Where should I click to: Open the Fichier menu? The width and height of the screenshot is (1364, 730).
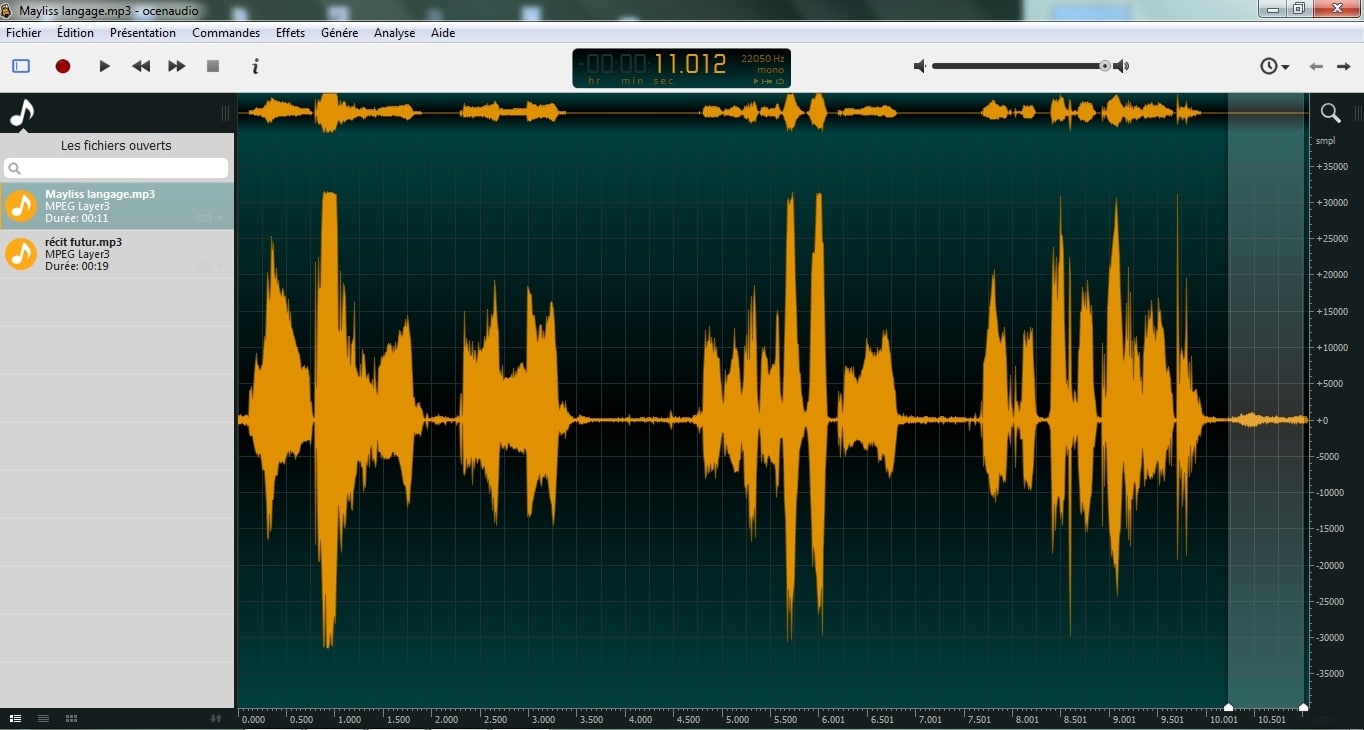[x=23, y=32]
